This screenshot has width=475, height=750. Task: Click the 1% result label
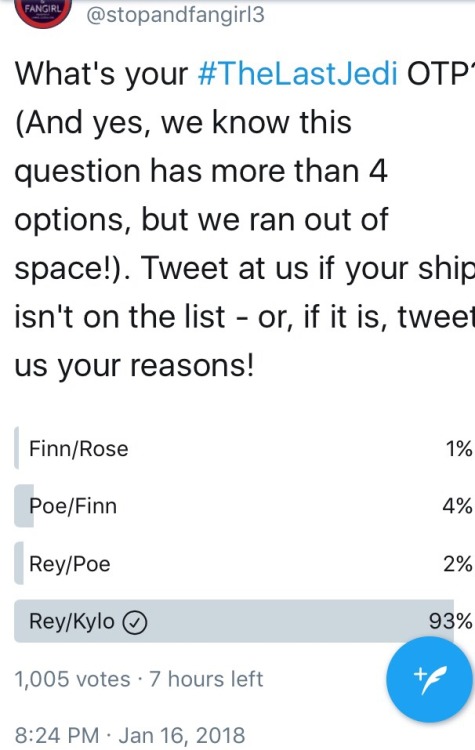pos(459,449)
